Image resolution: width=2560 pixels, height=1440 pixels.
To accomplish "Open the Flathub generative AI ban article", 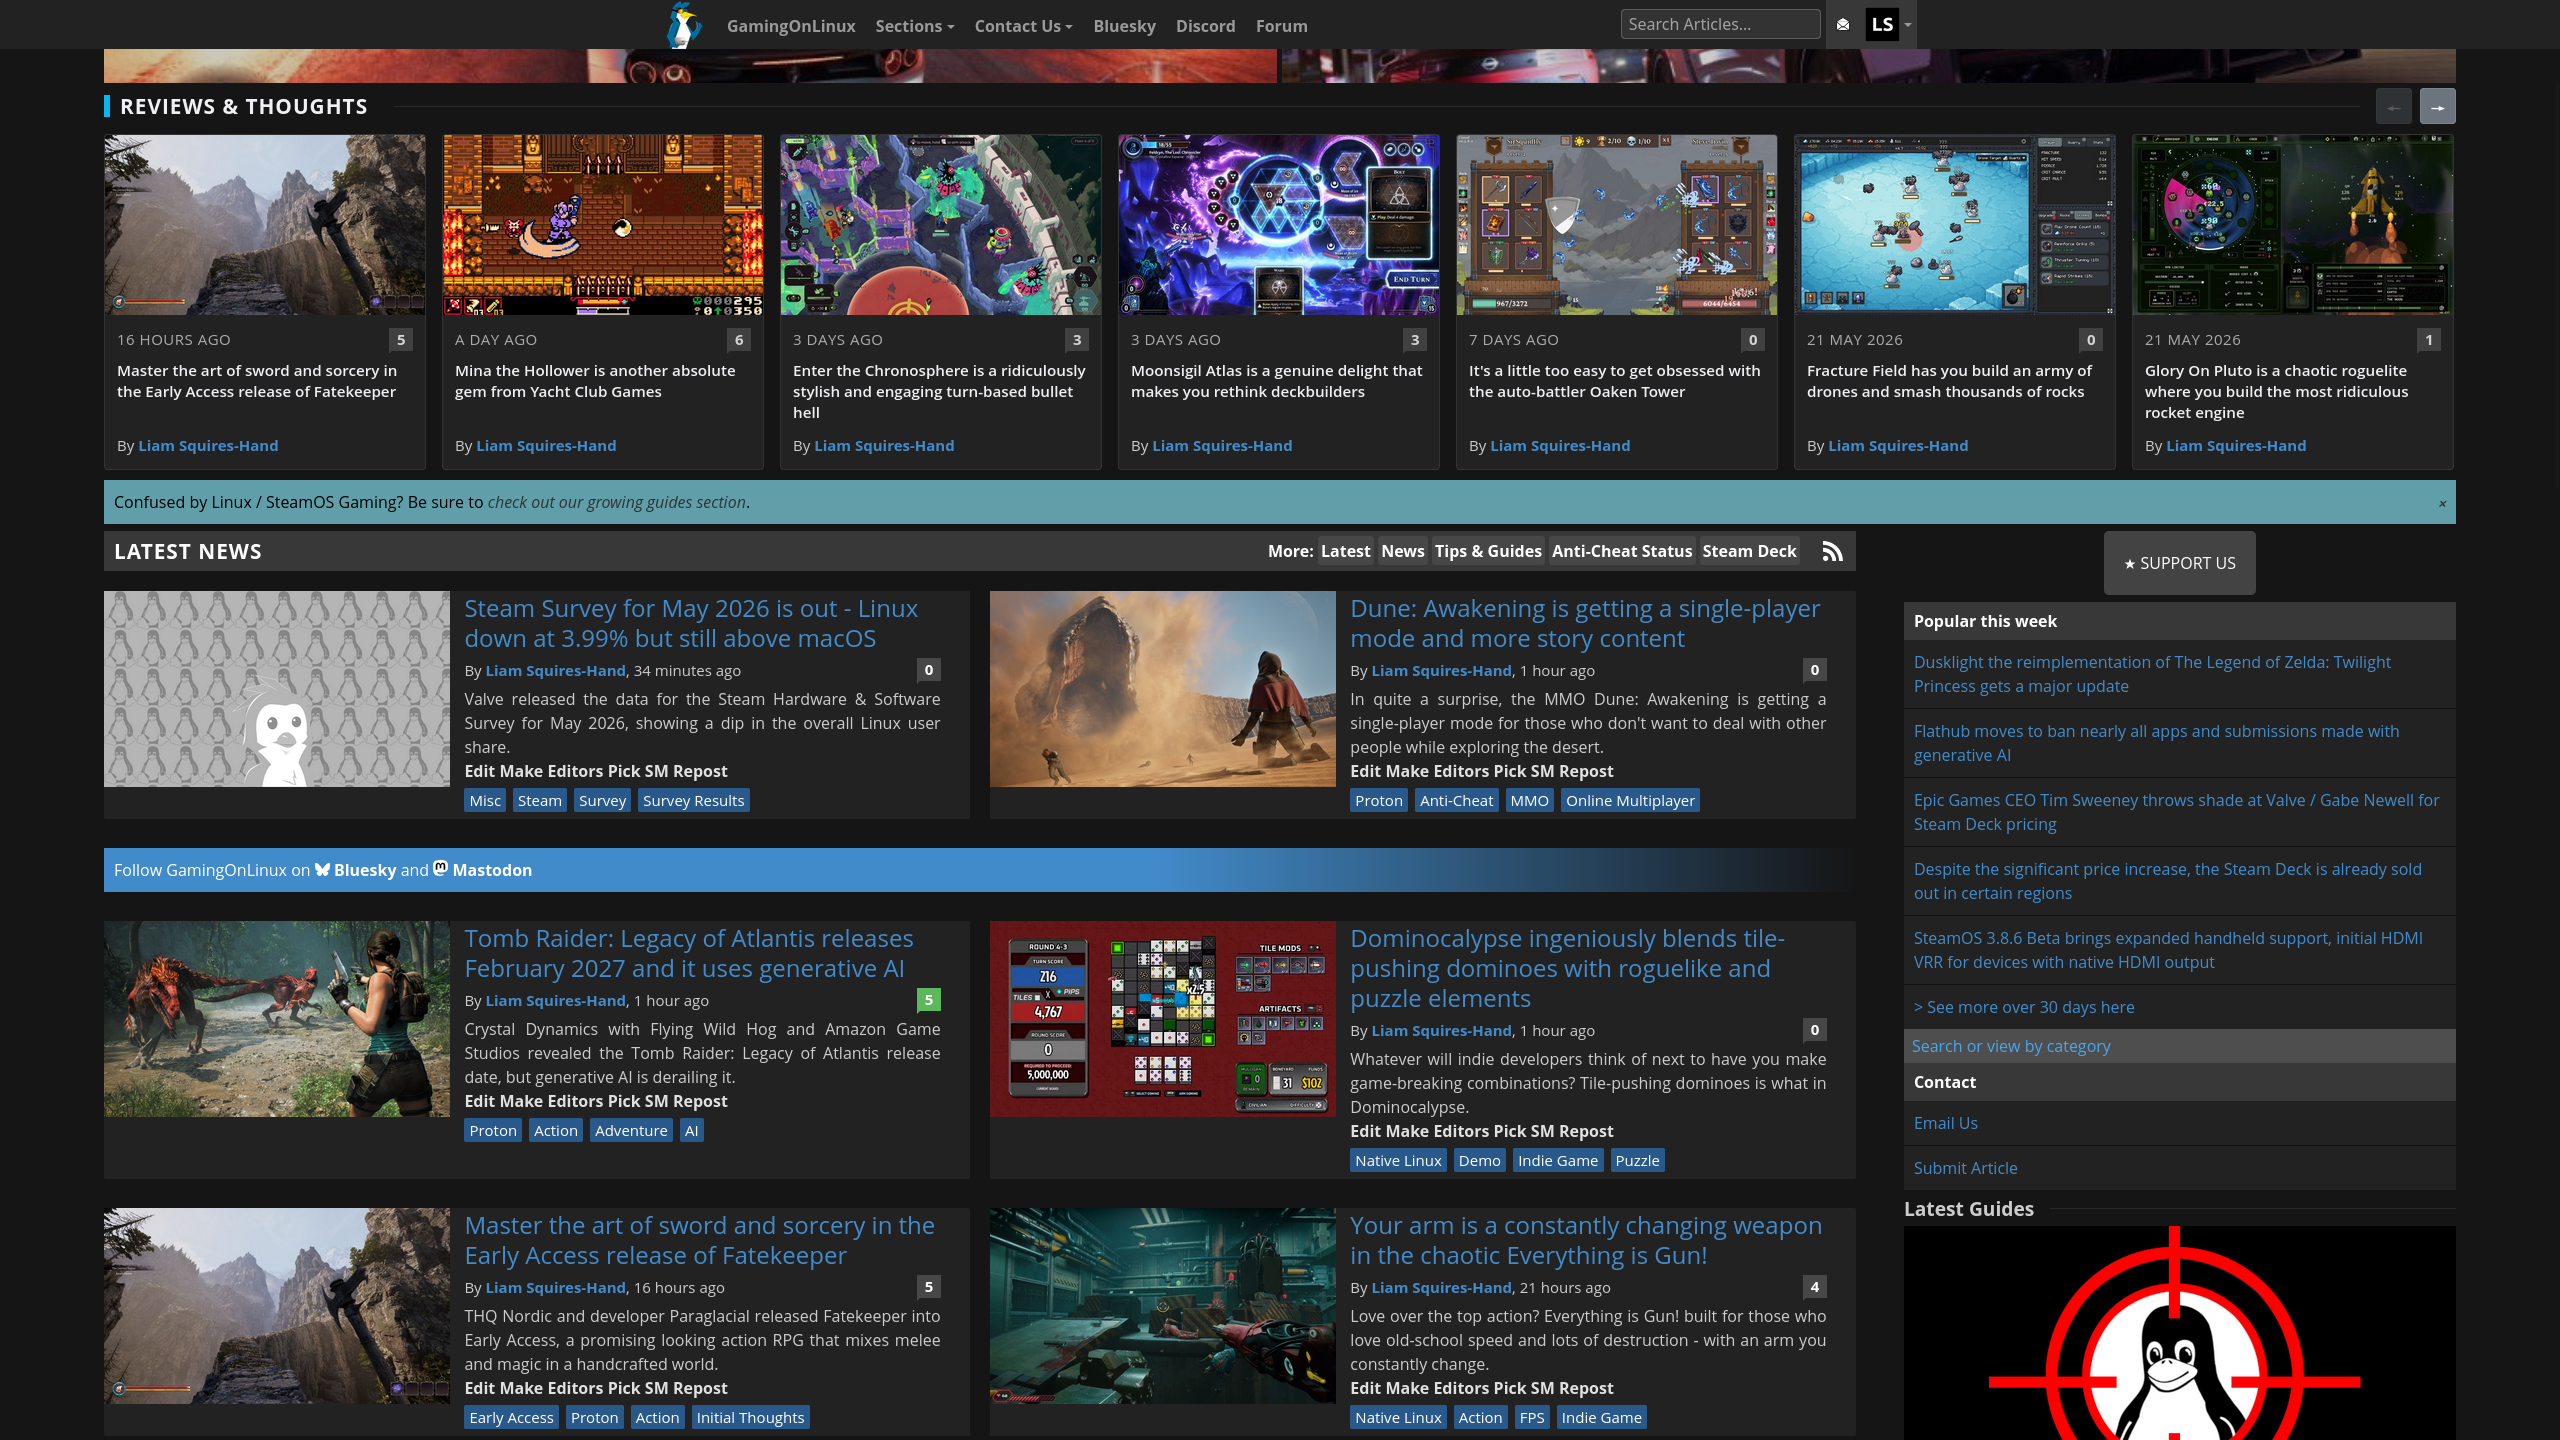I will [x=2156, y=743].
